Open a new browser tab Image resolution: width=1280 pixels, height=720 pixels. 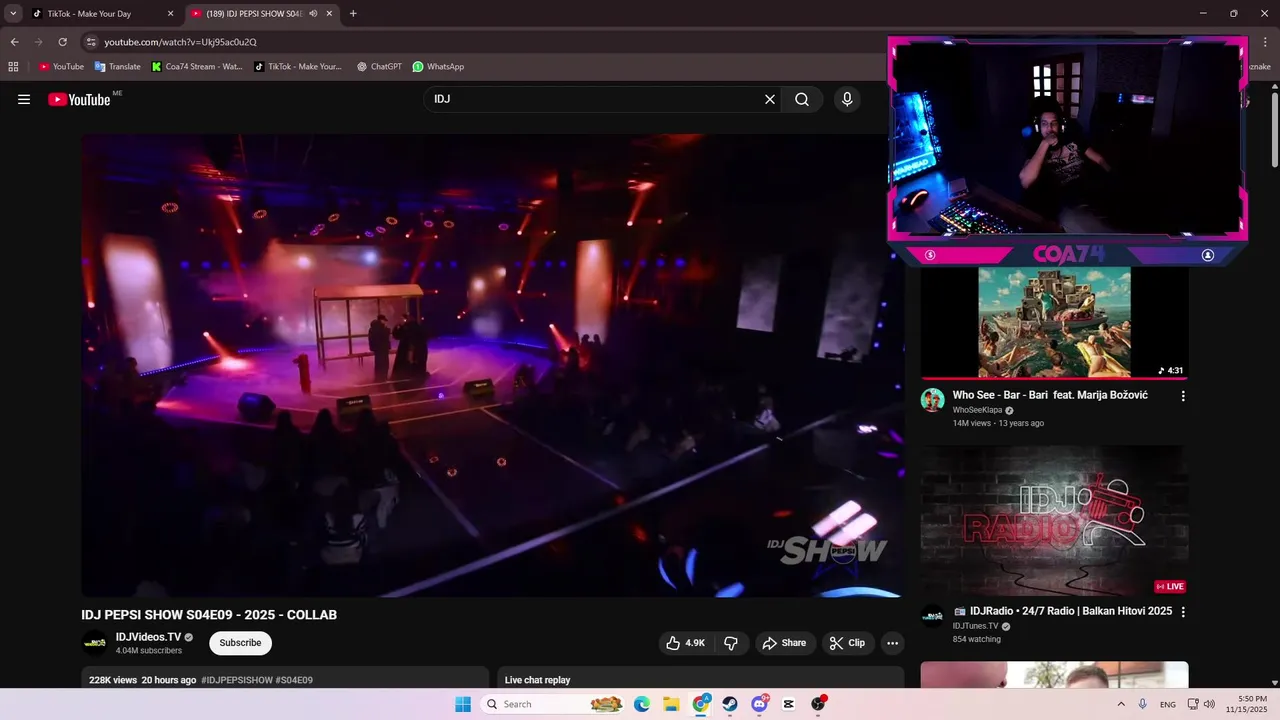[x=353, y=14]
